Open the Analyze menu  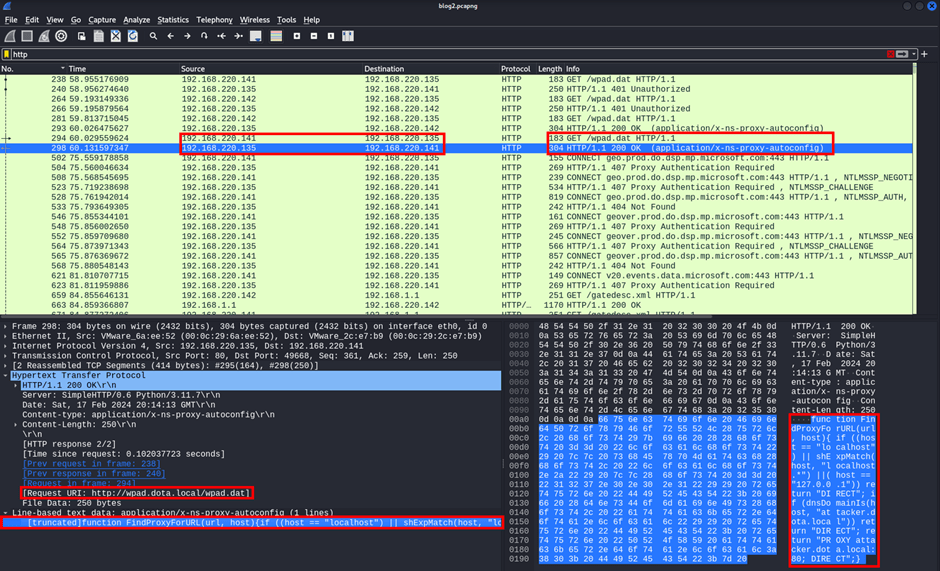[136, 20]
